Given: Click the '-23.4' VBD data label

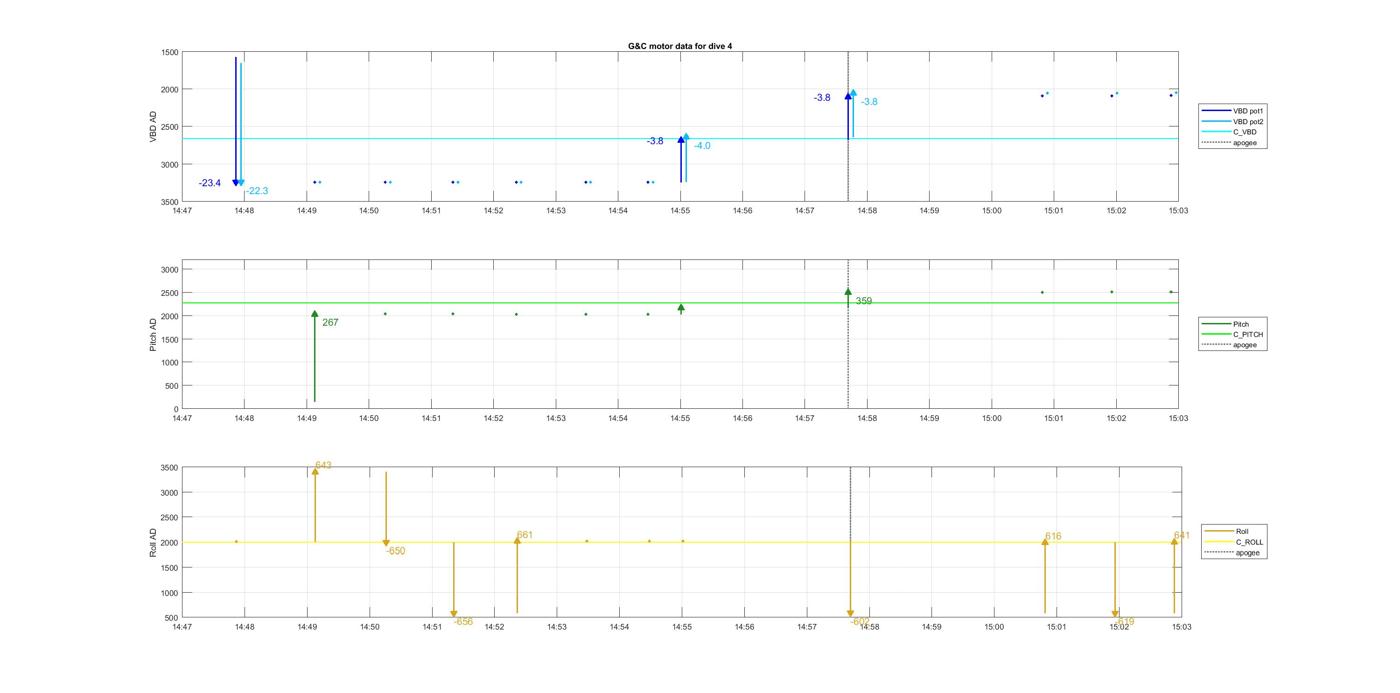Looking at the screenshot, I should (210, 183).
